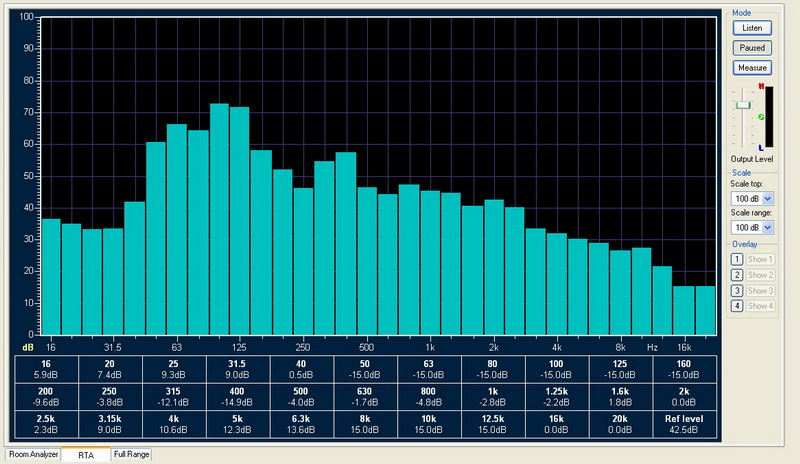800x464 pixels.
Task: Click the 31.5 Hz band gain cell
Action: coord(237,370)
